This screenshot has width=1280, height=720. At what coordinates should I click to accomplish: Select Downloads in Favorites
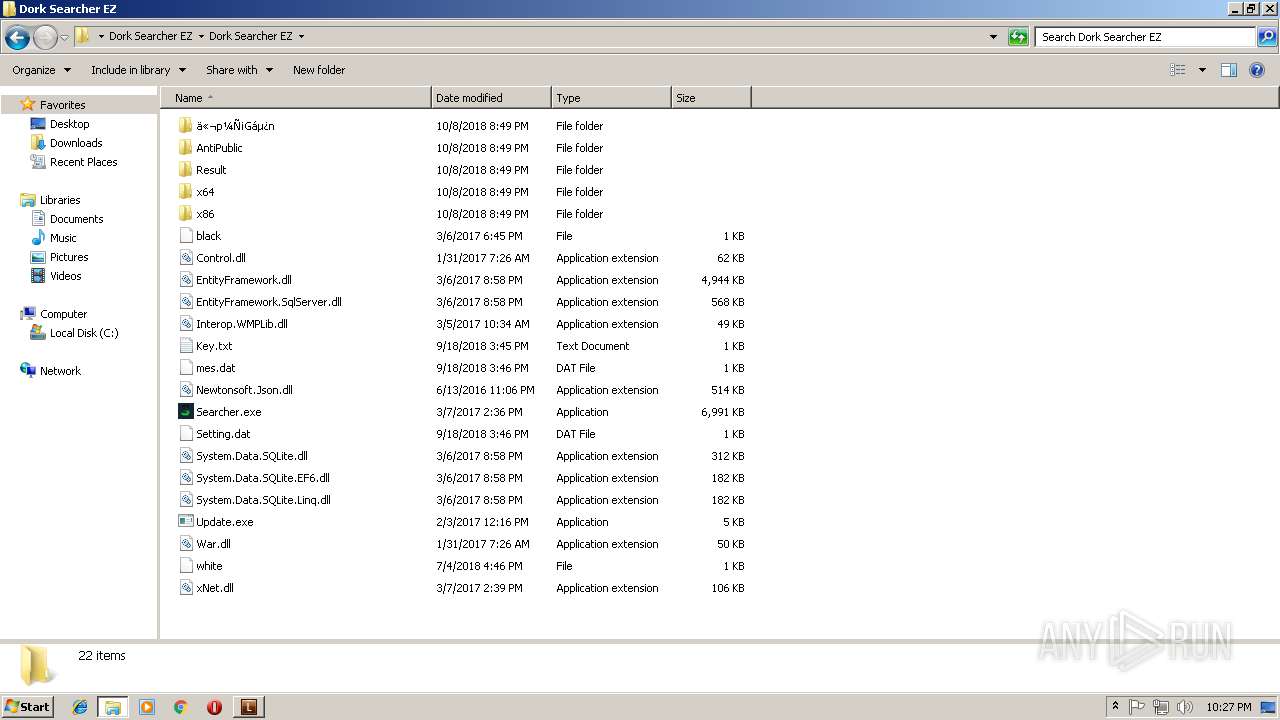pos(76,143)
